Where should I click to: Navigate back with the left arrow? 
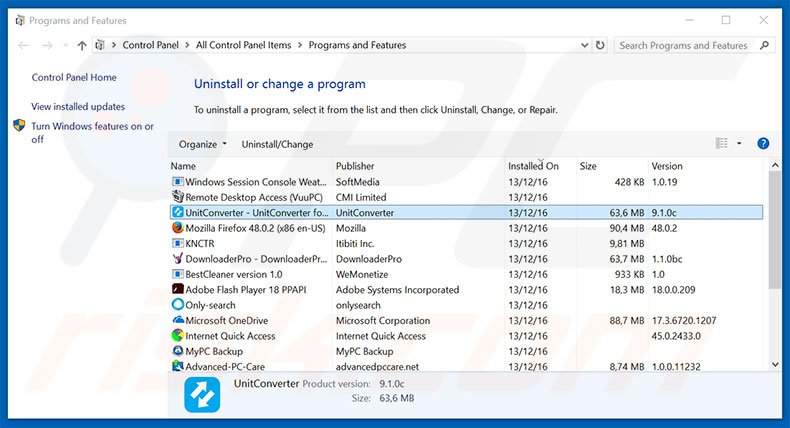coord(23,45)
